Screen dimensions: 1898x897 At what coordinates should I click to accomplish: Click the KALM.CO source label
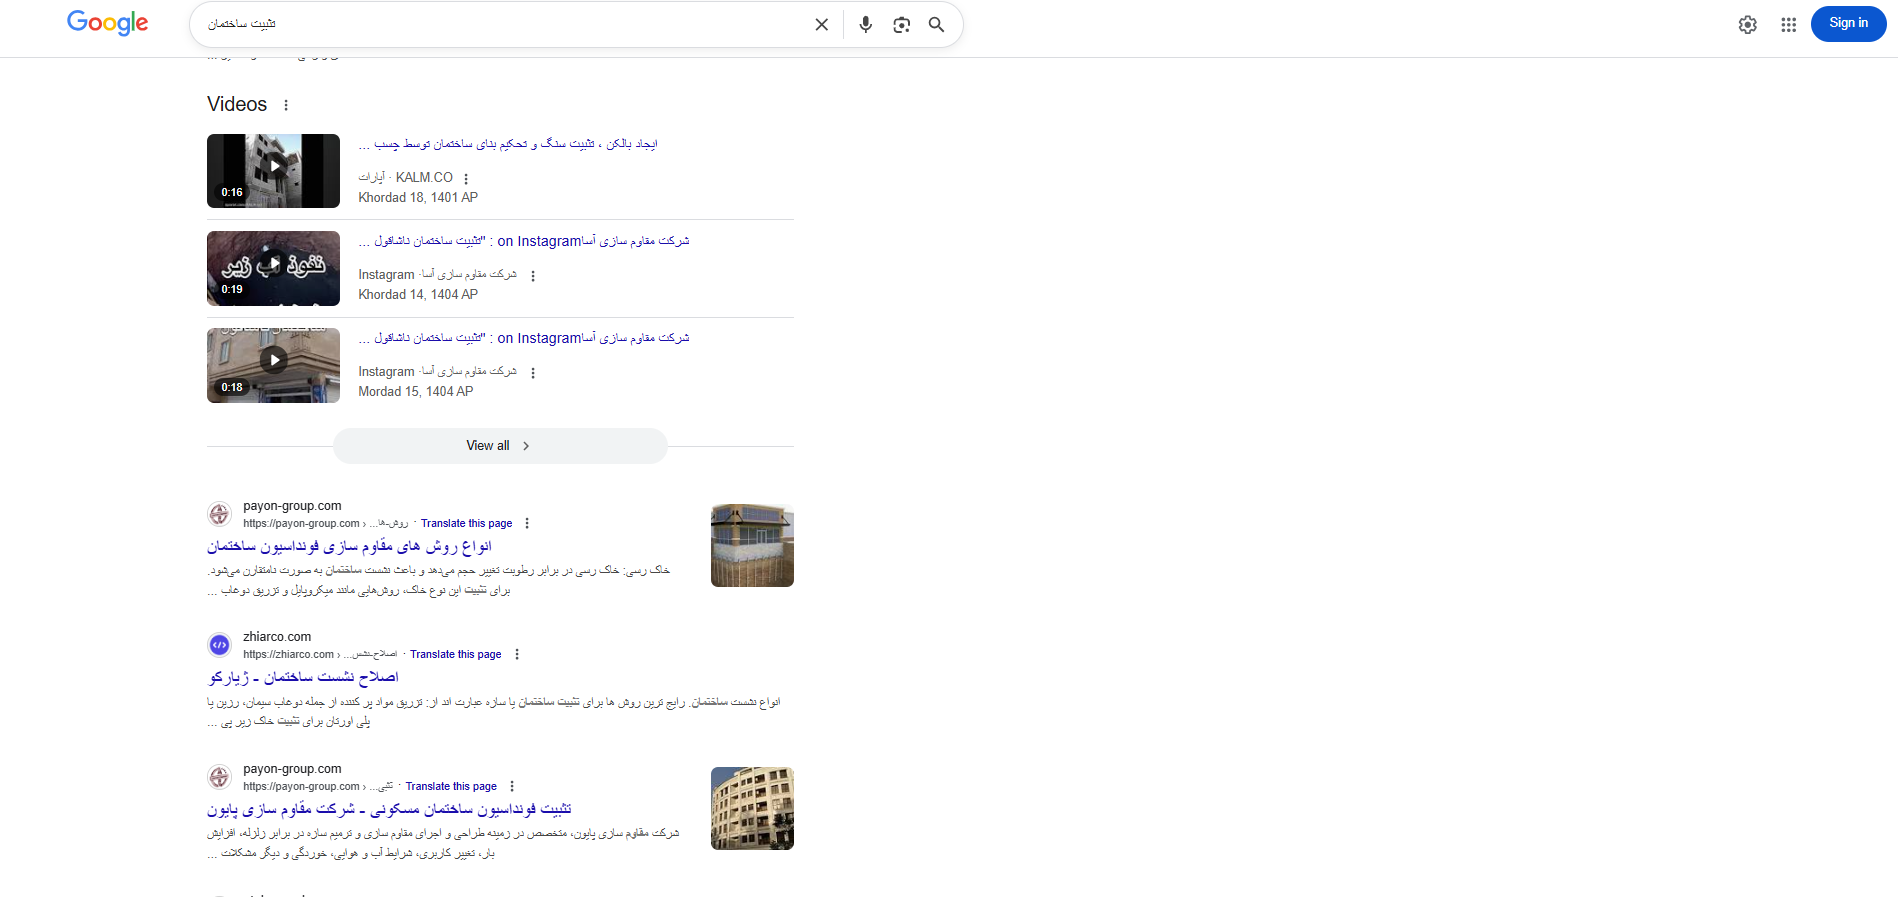coord(424,178)
